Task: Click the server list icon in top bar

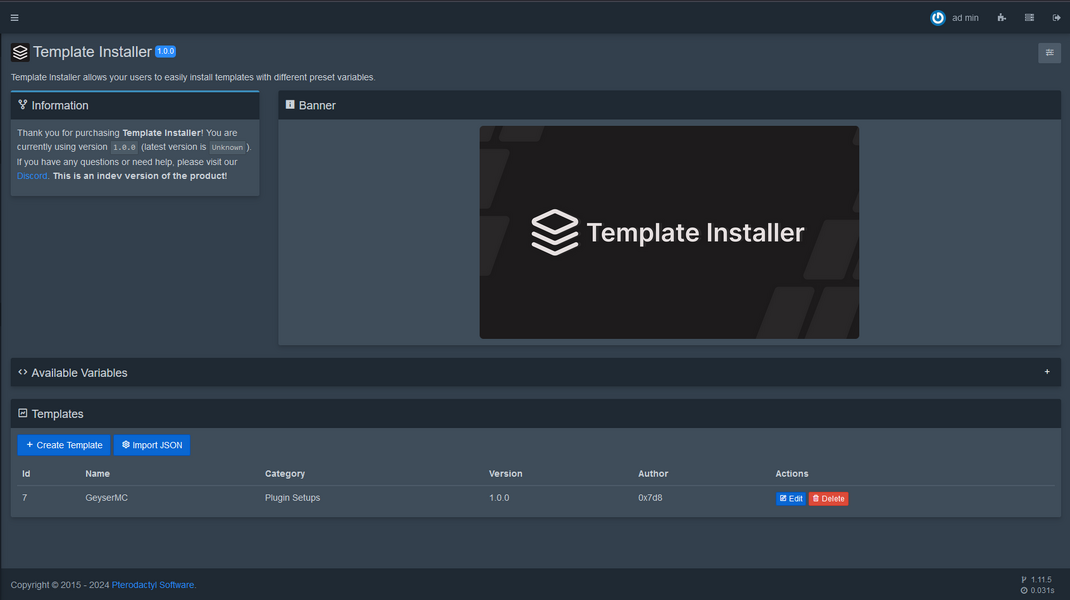Action: [x=1029, y=17]
